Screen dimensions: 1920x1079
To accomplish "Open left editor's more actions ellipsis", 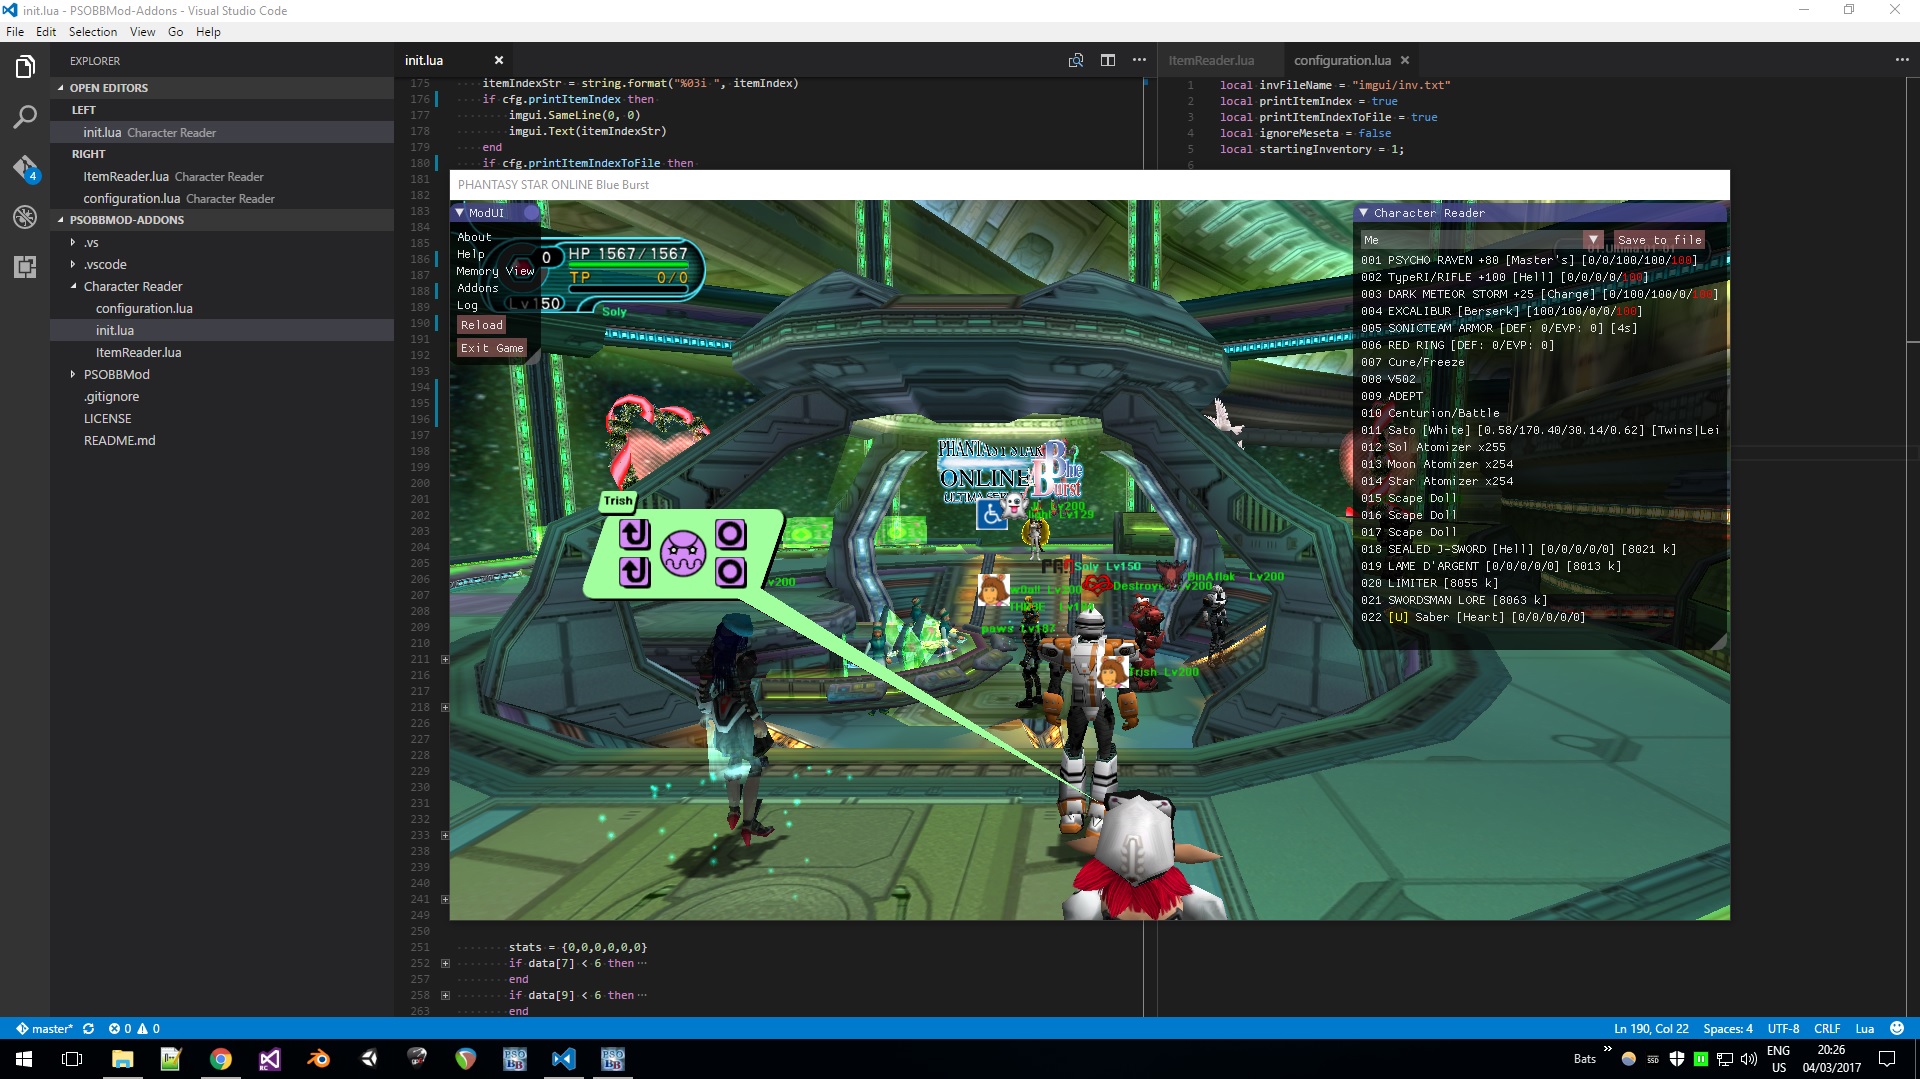I will [x=1139, y=60].
